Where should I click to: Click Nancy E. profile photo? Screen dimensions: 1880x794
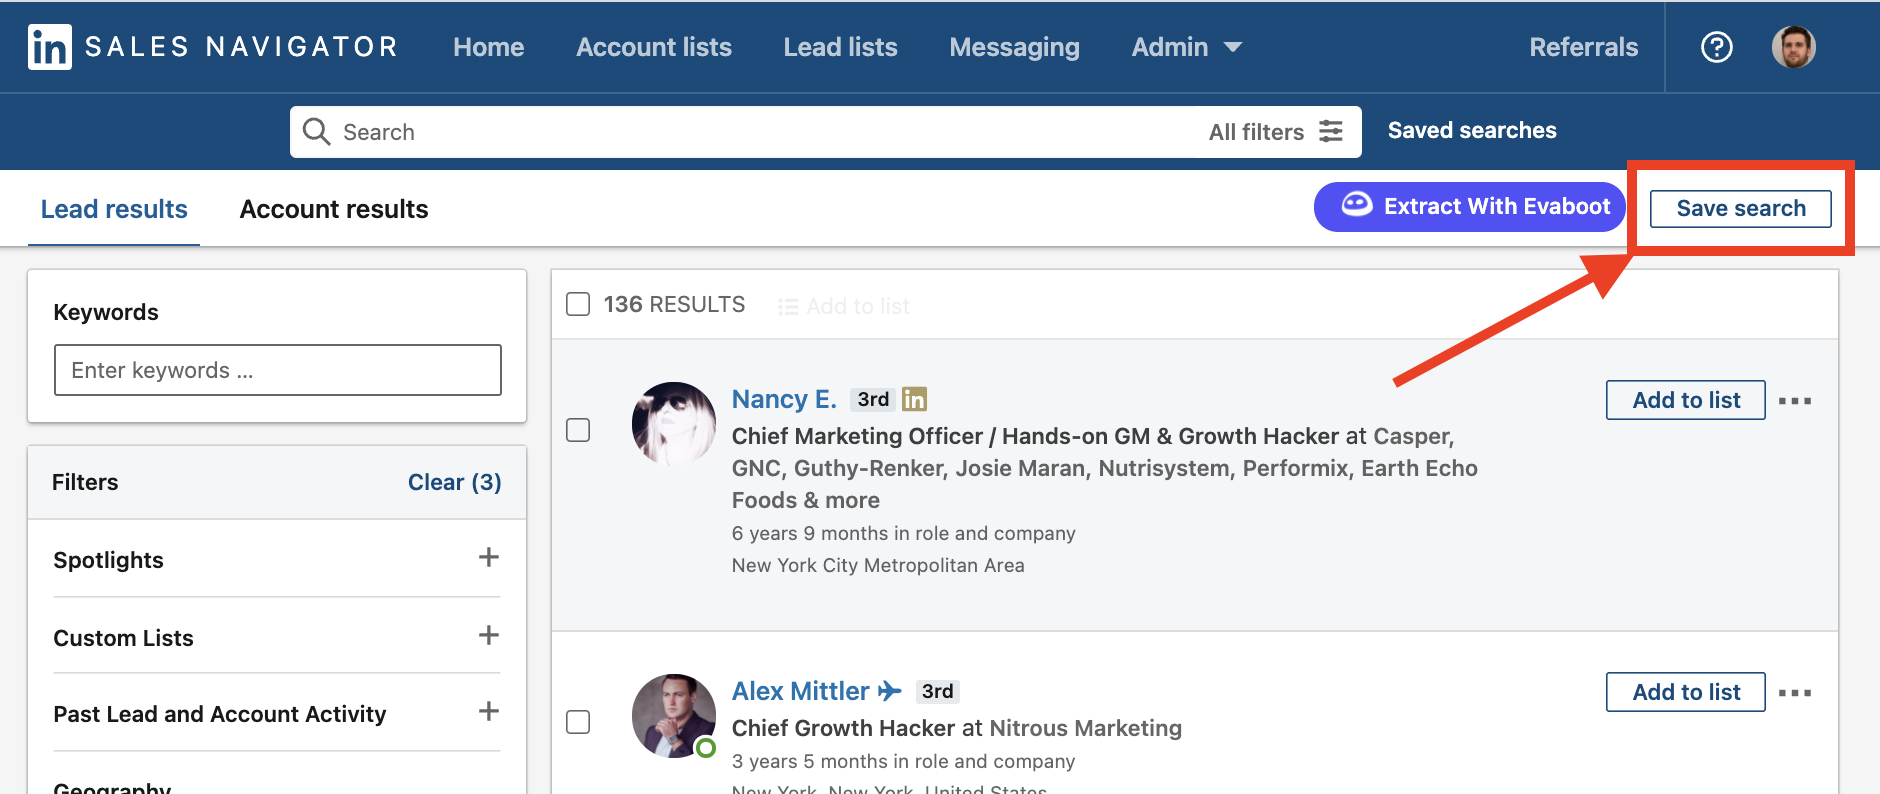(x=674, y=424)
